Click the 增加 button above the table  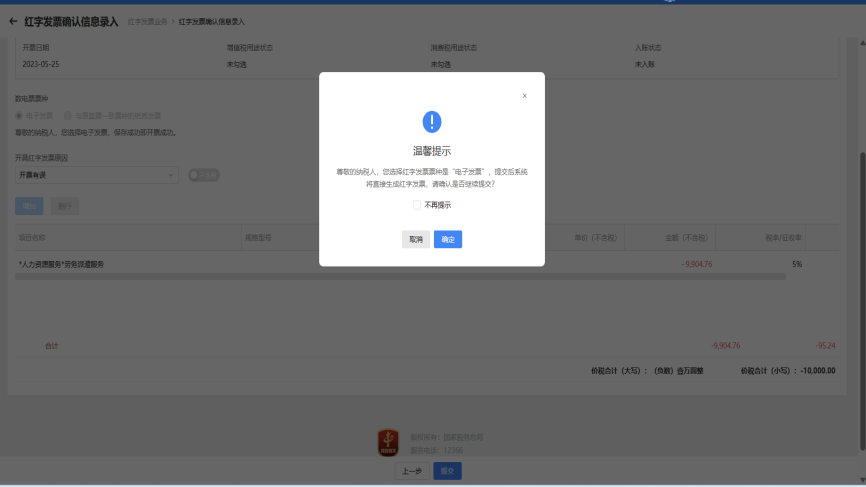29,206
